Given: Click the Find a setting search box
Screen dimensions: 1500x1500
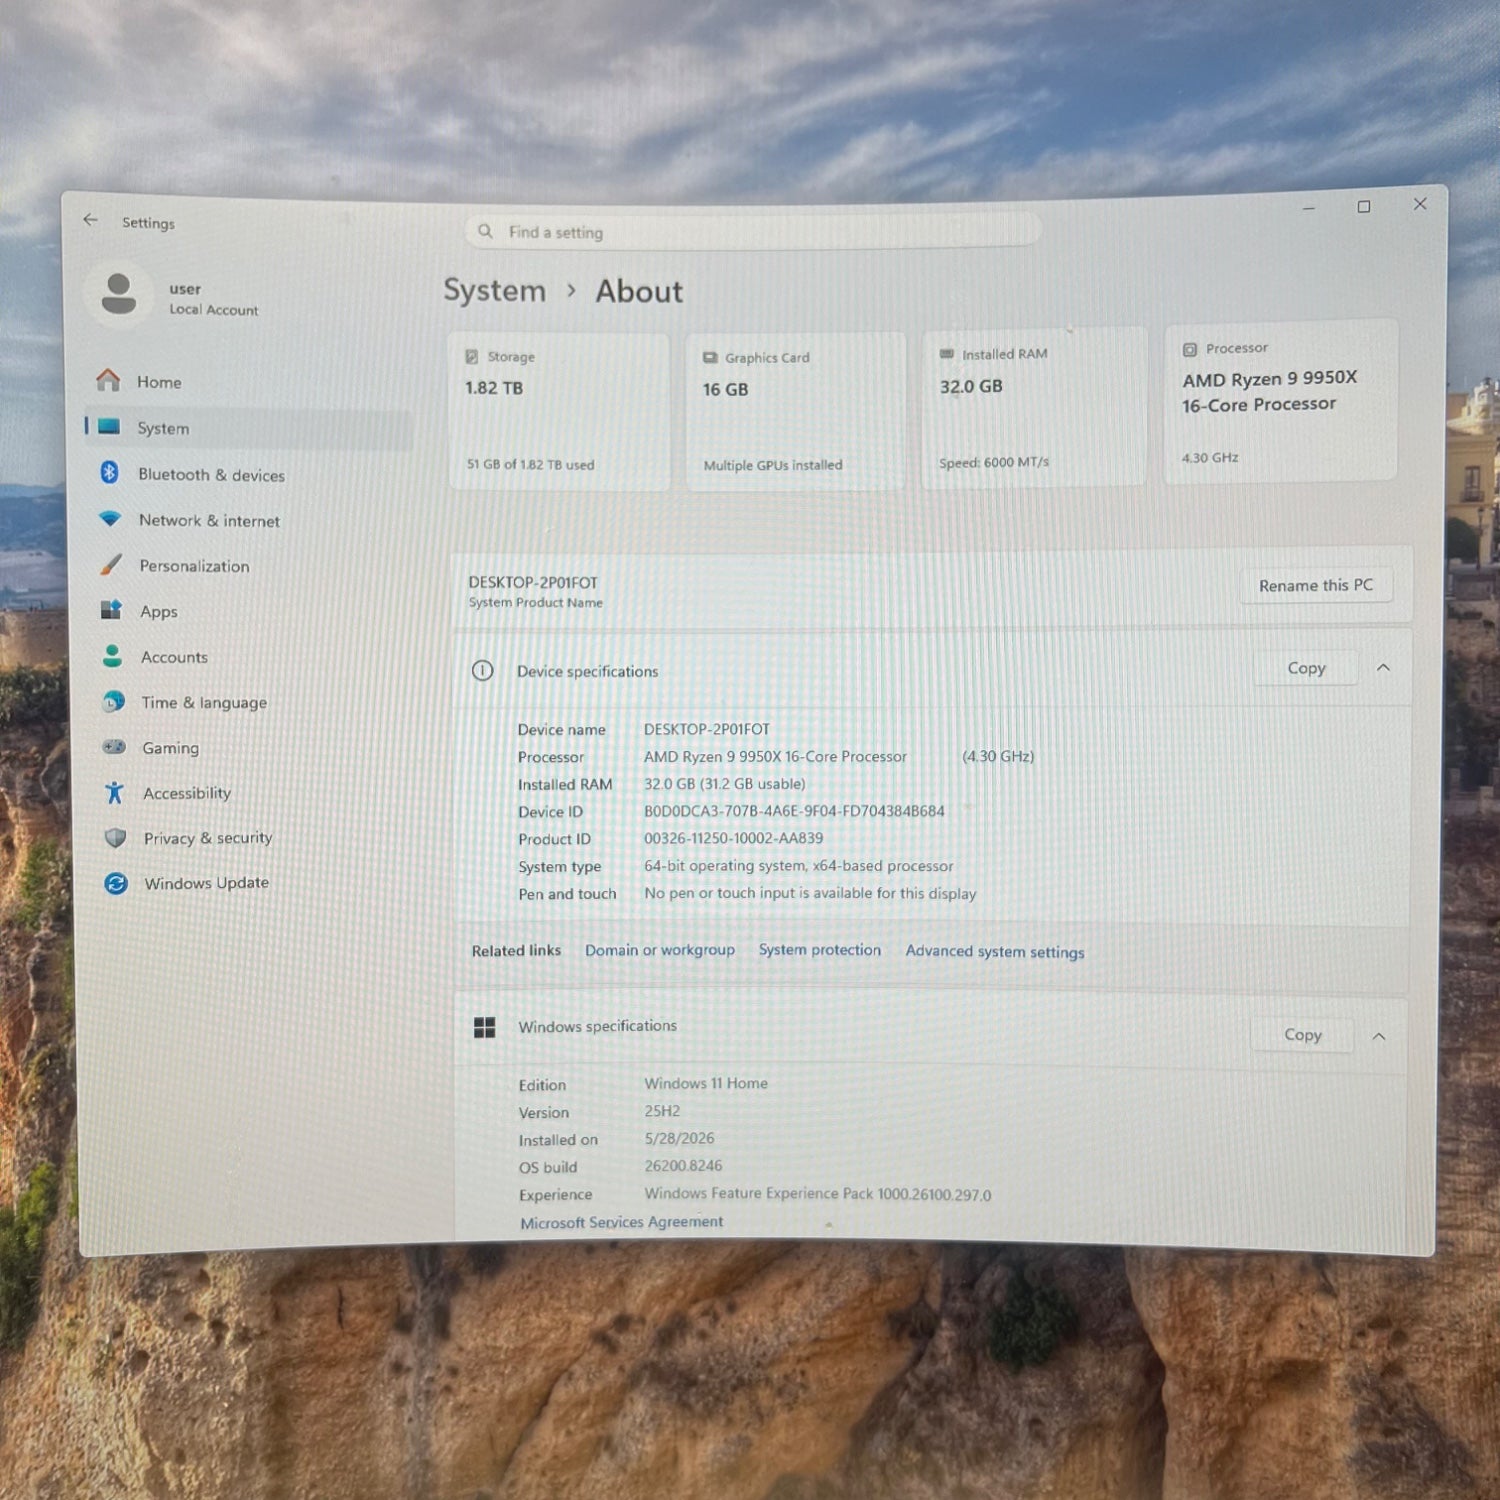Looking at the screenshot, I should (x=752, y=231).
